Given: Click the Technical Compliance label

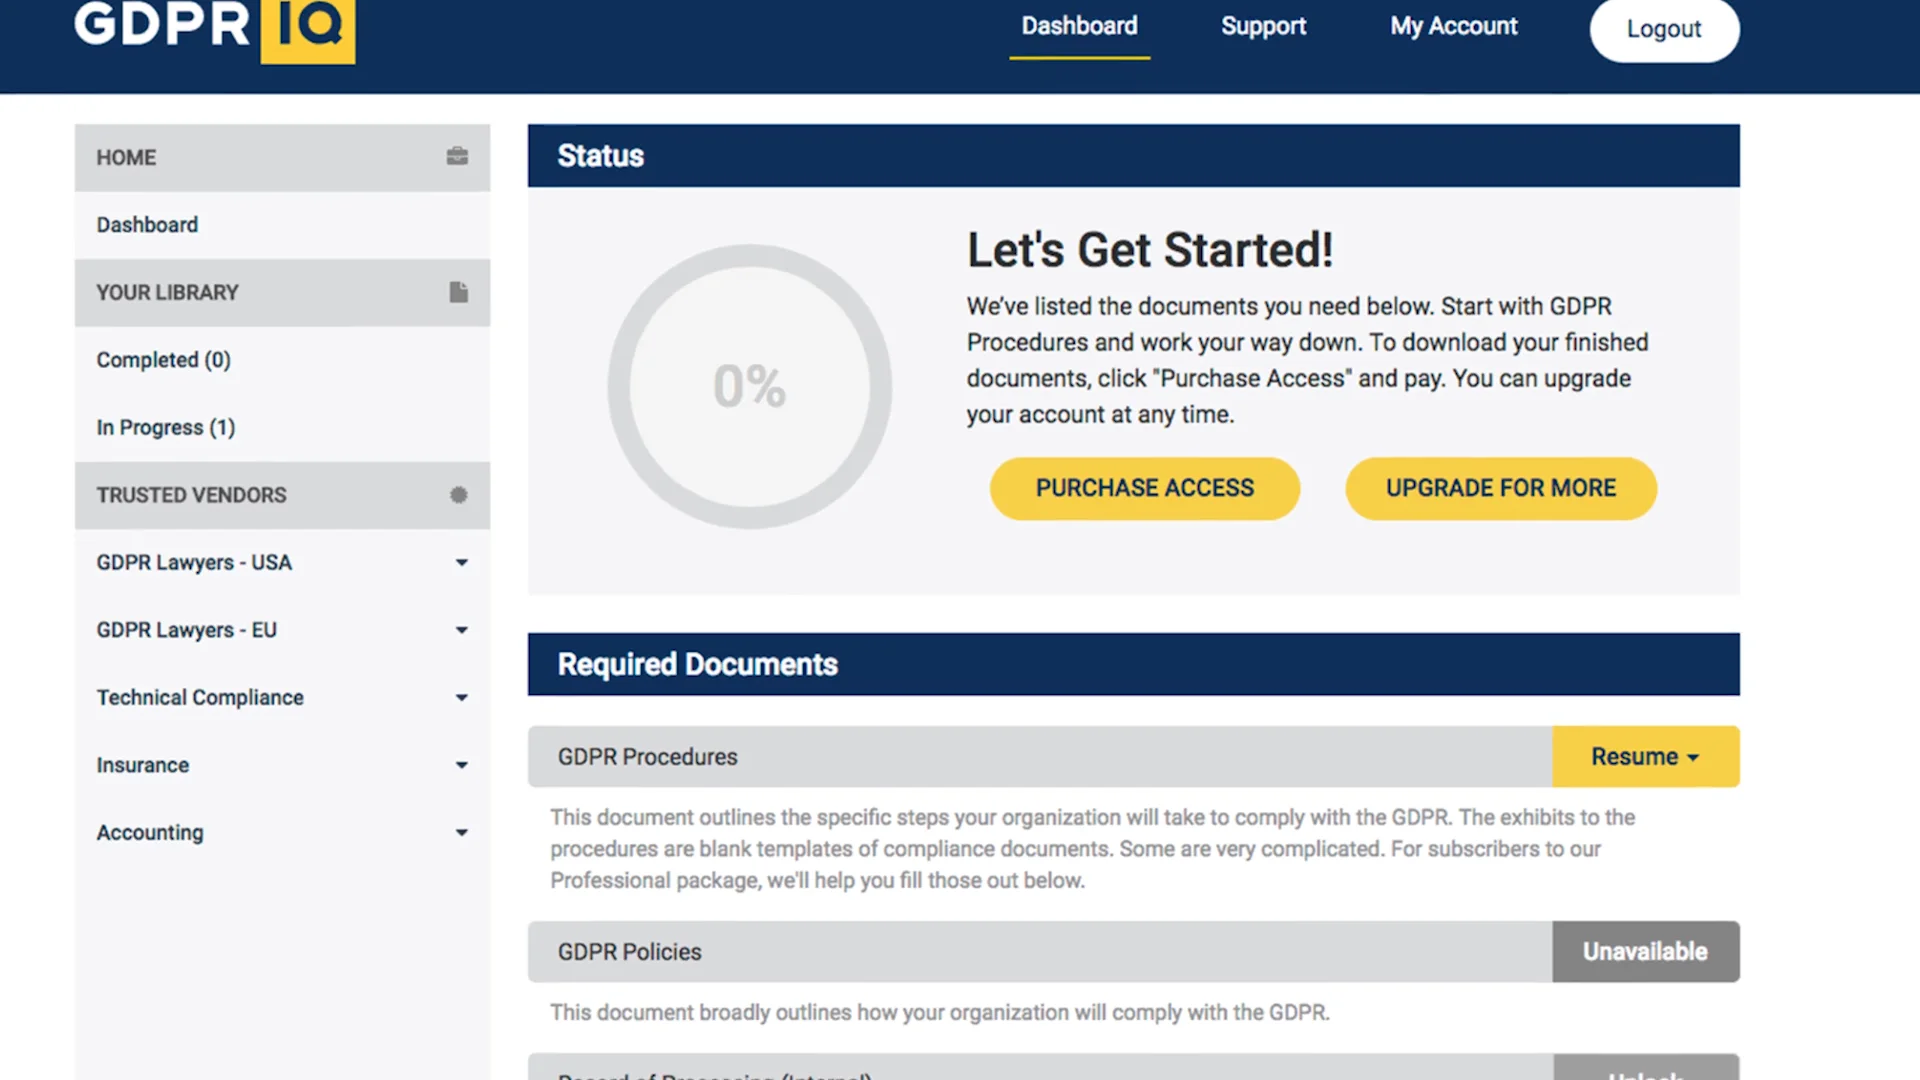Looking at the screenshot, I should [200, 698].
